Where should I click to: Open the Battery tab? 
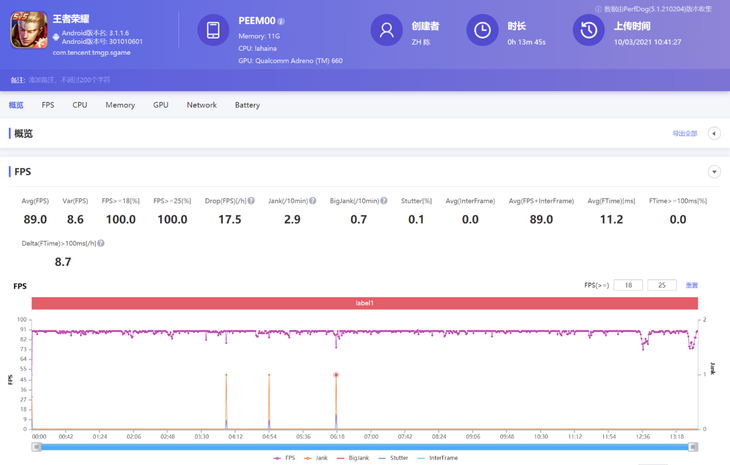247,105
